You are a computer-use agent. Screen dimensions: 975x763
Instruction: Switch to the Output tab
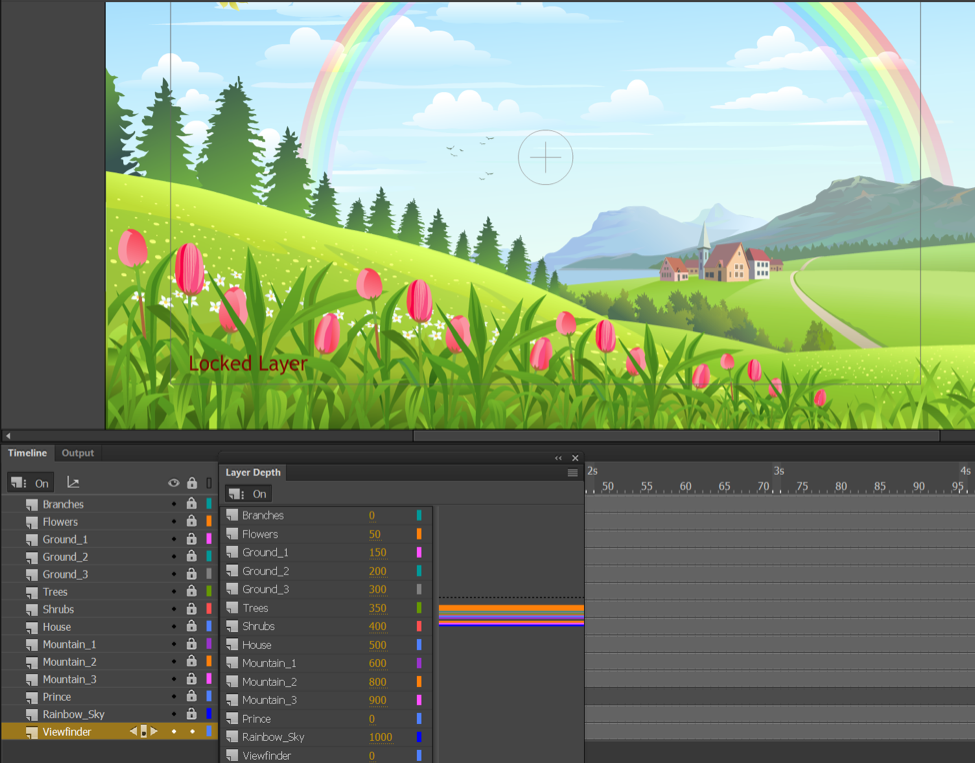click(x=77, y=453)
